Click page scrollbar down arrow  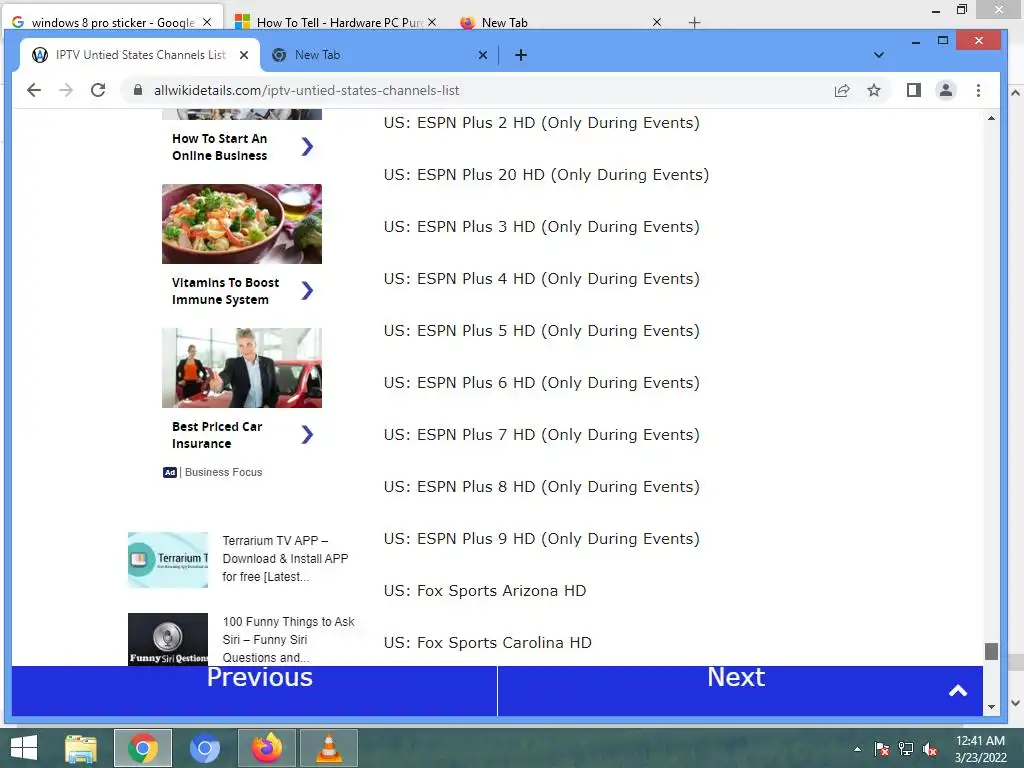click(x=991, y=707)
